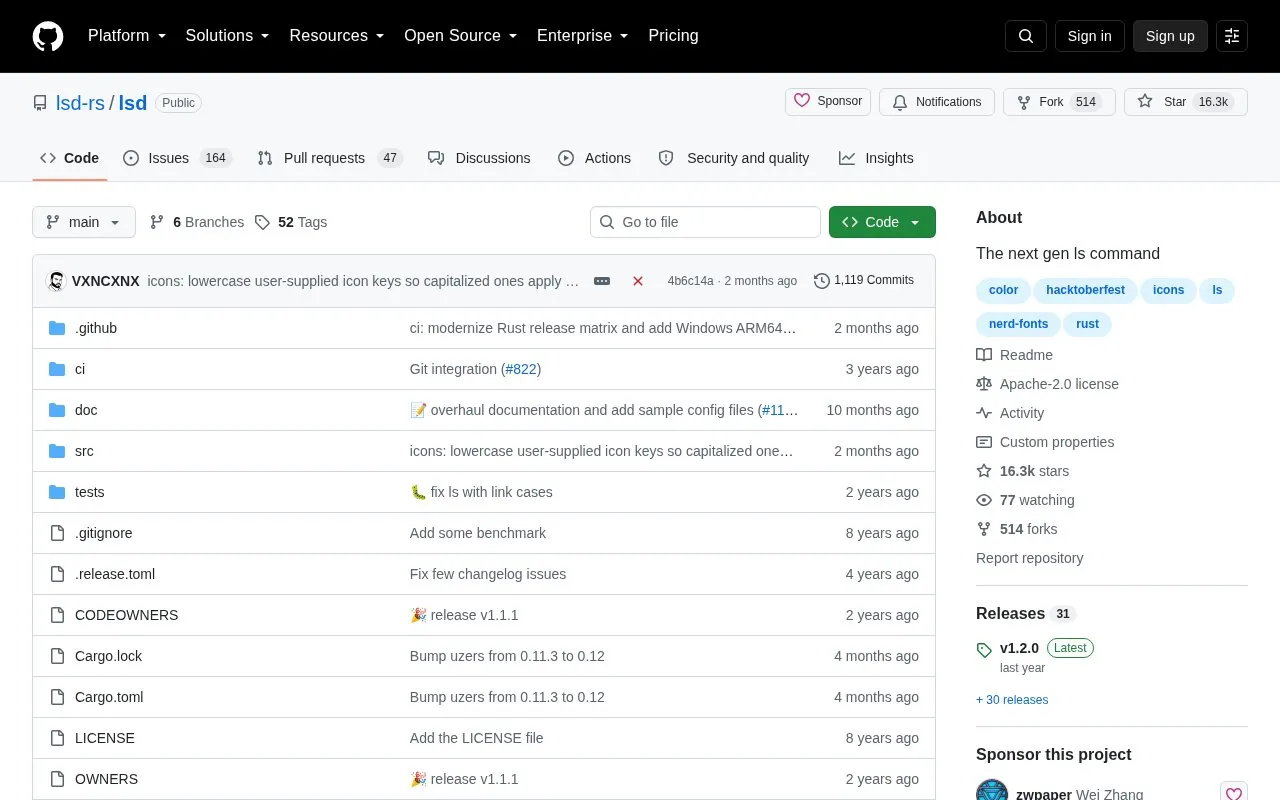Select the nerd-fonts topic tag
This screenshot has height=800, width=1280.
[x=1019, y=324]
